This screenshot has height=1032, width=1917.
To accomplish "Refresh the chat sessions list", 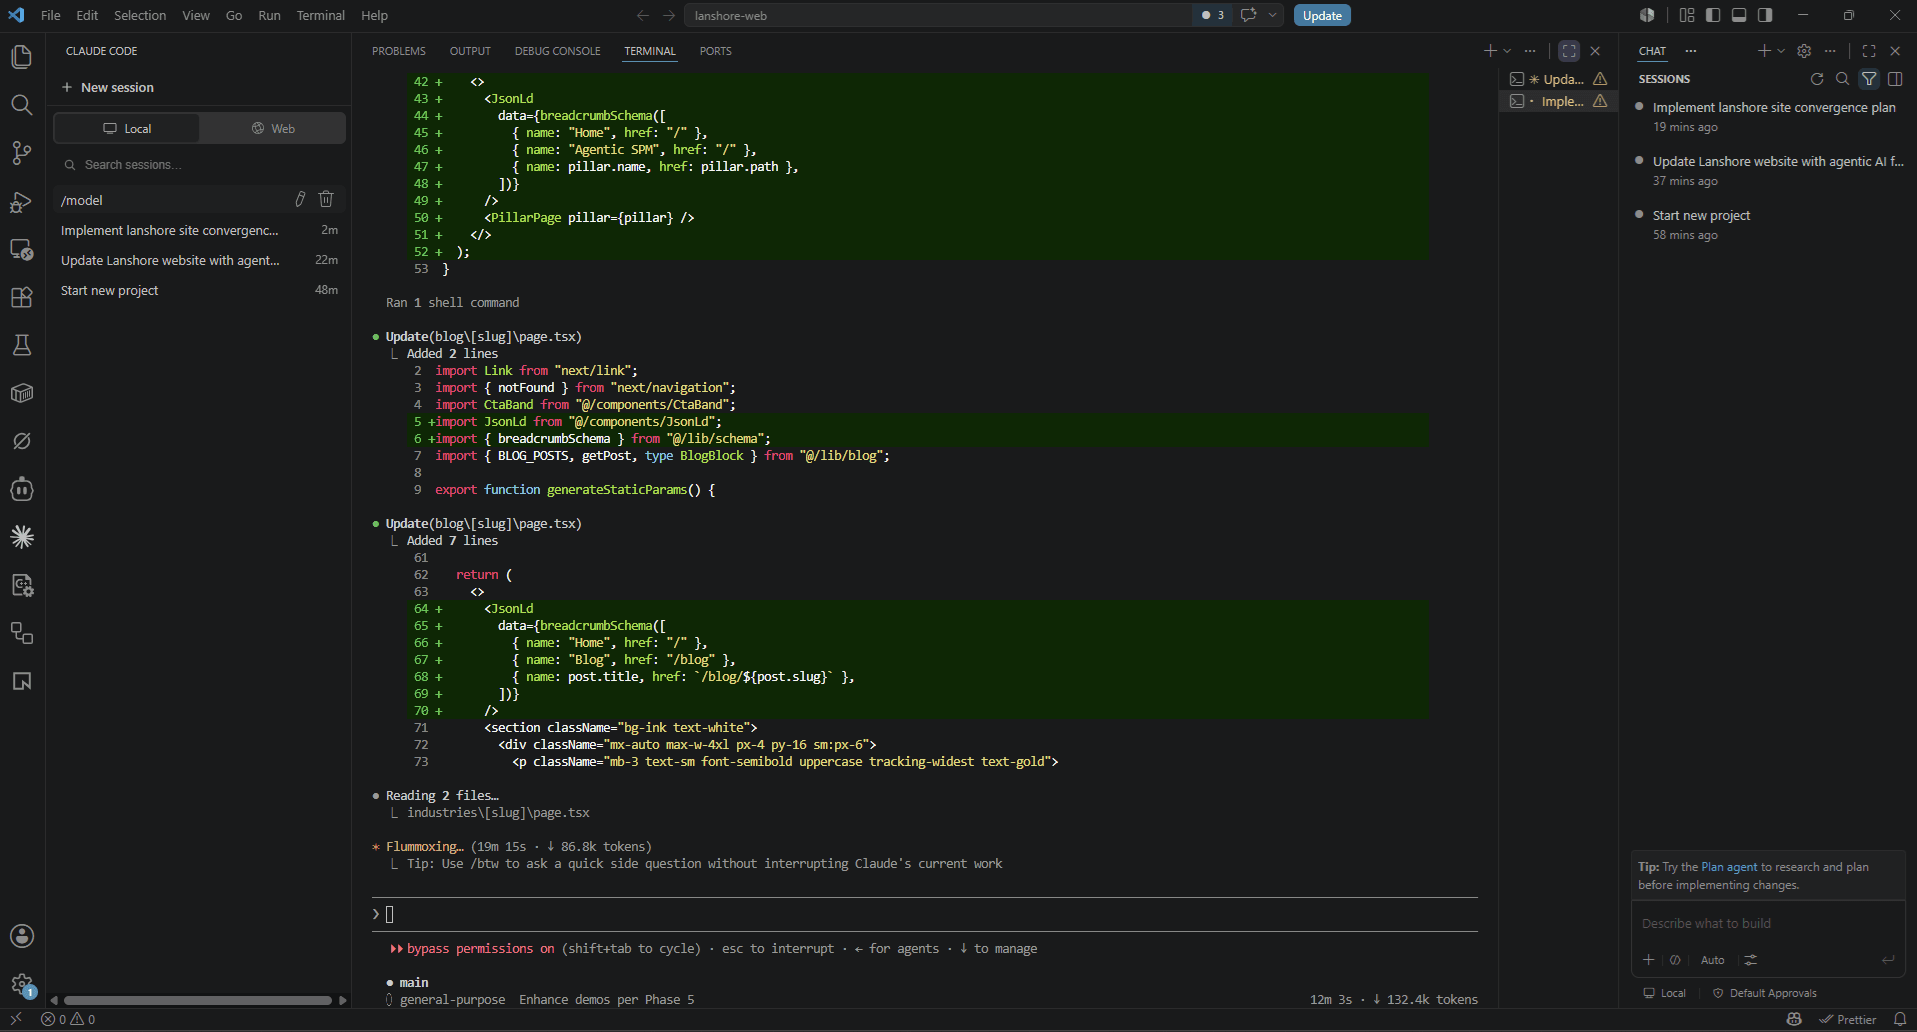I will (1817, 79).
